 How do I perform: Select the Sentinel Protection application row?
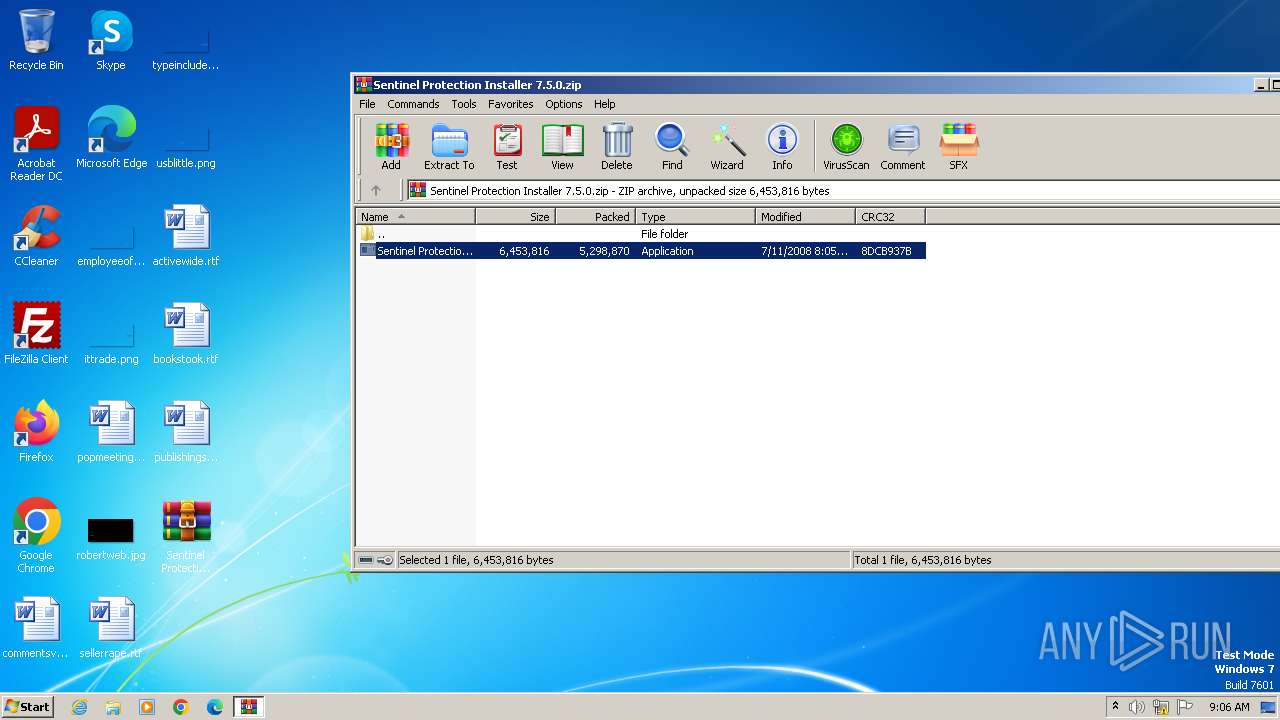coord(641,251)
